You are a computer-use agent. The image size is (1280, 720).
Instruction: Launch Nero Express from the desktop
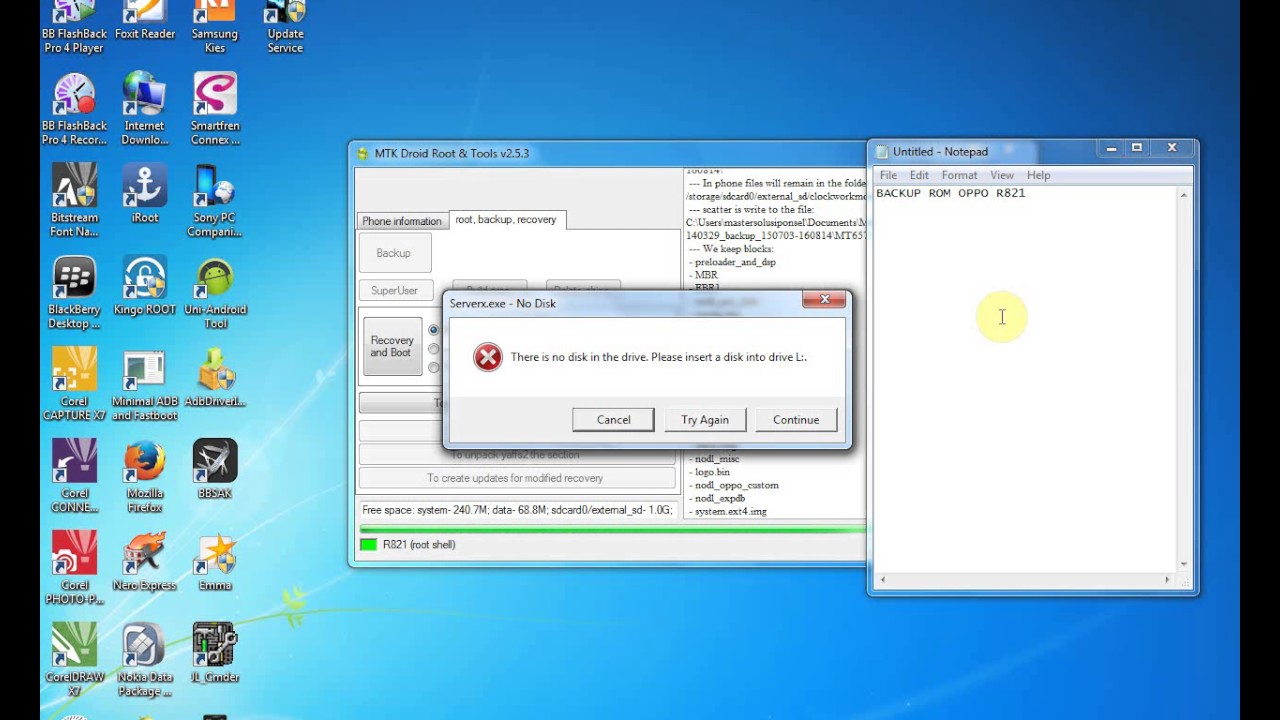point(144,563)
